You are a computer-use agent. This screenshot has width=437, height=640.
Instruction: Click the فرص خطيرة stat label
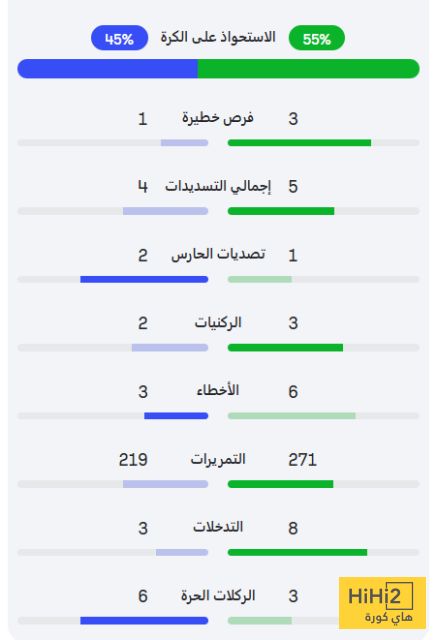click(218, 118)
